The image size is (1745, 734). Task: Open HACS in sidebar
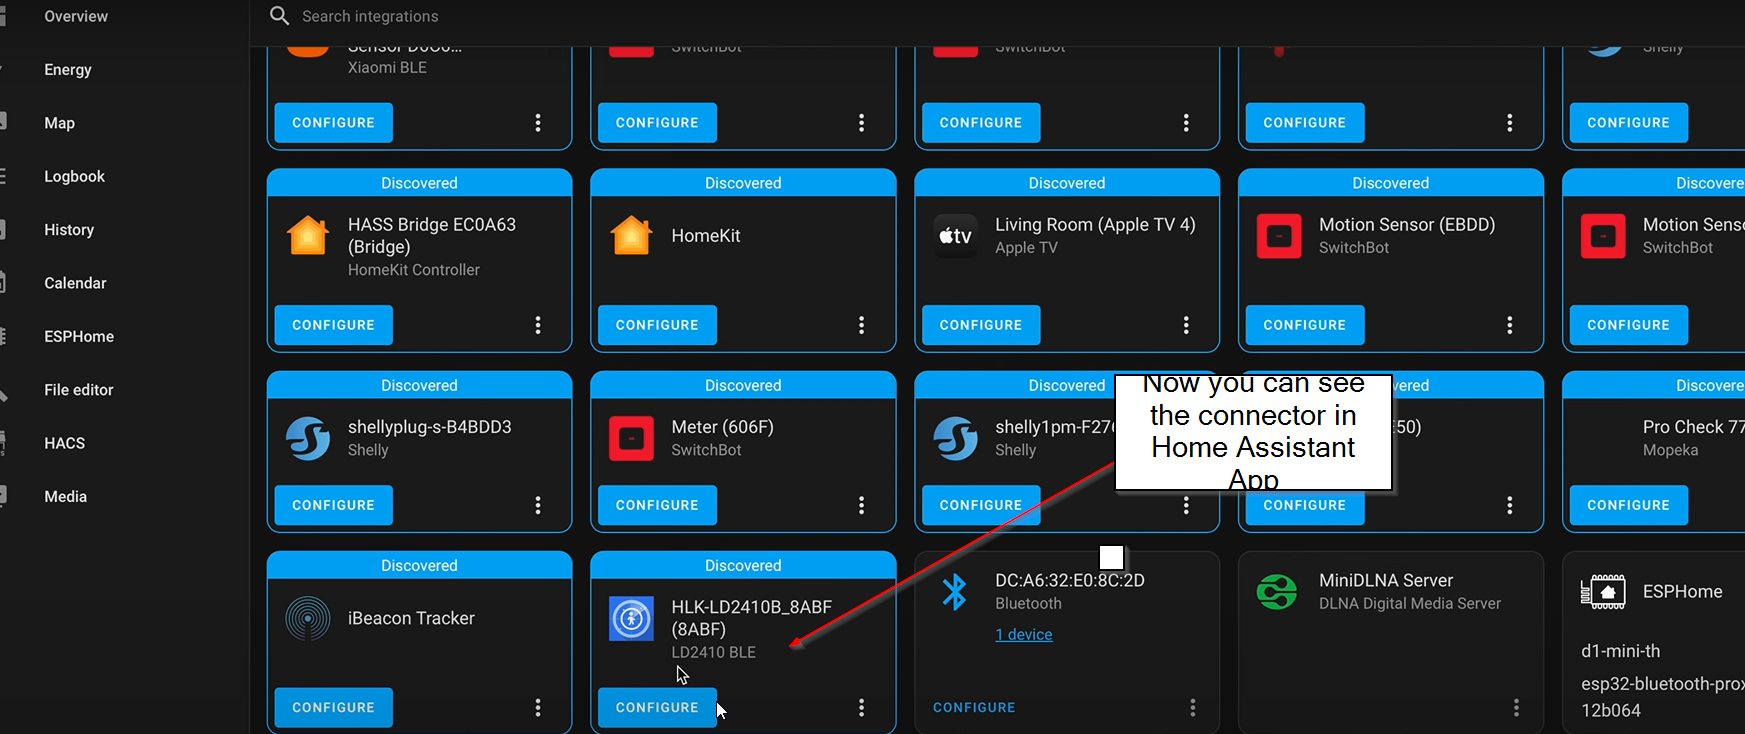pos(65,443)
